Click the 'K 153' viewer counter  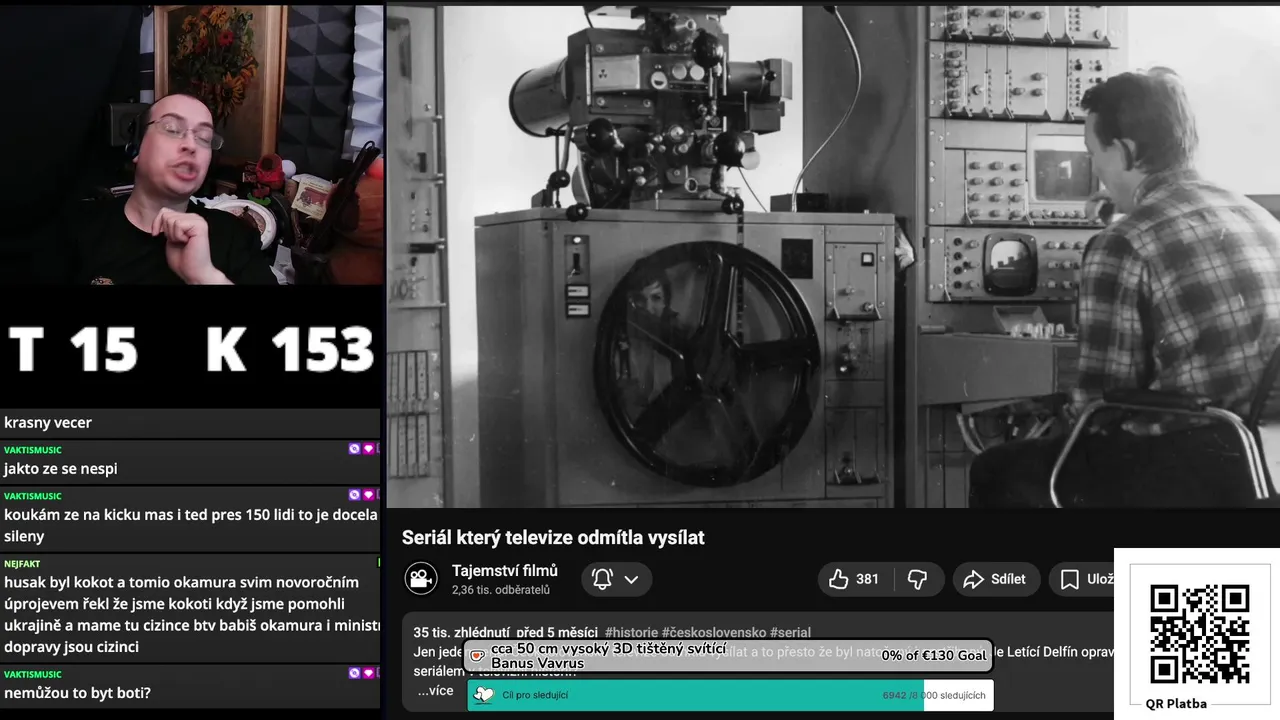290,350
